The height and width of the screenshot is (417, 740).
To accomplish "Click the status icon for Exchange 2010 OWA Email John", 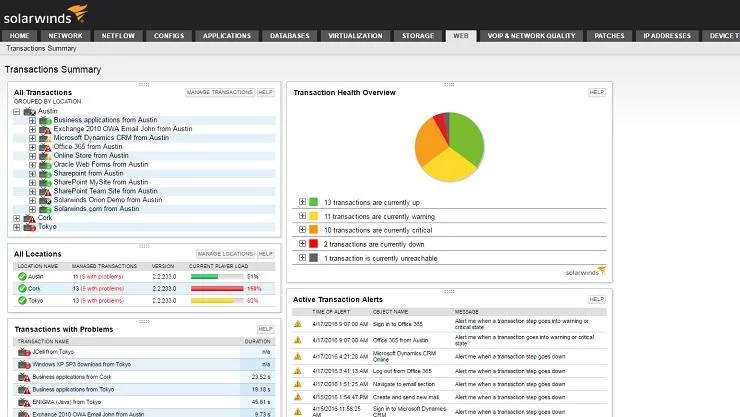I will 45,129.
